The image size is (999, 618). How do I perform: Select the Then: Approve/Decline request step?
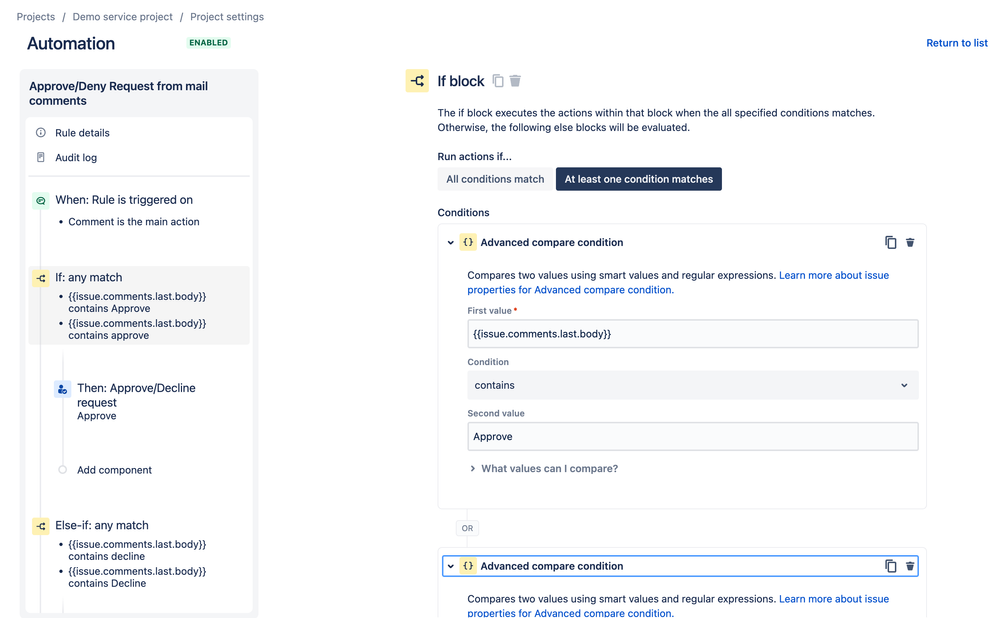pyautogui.click(x=136, y=395)
